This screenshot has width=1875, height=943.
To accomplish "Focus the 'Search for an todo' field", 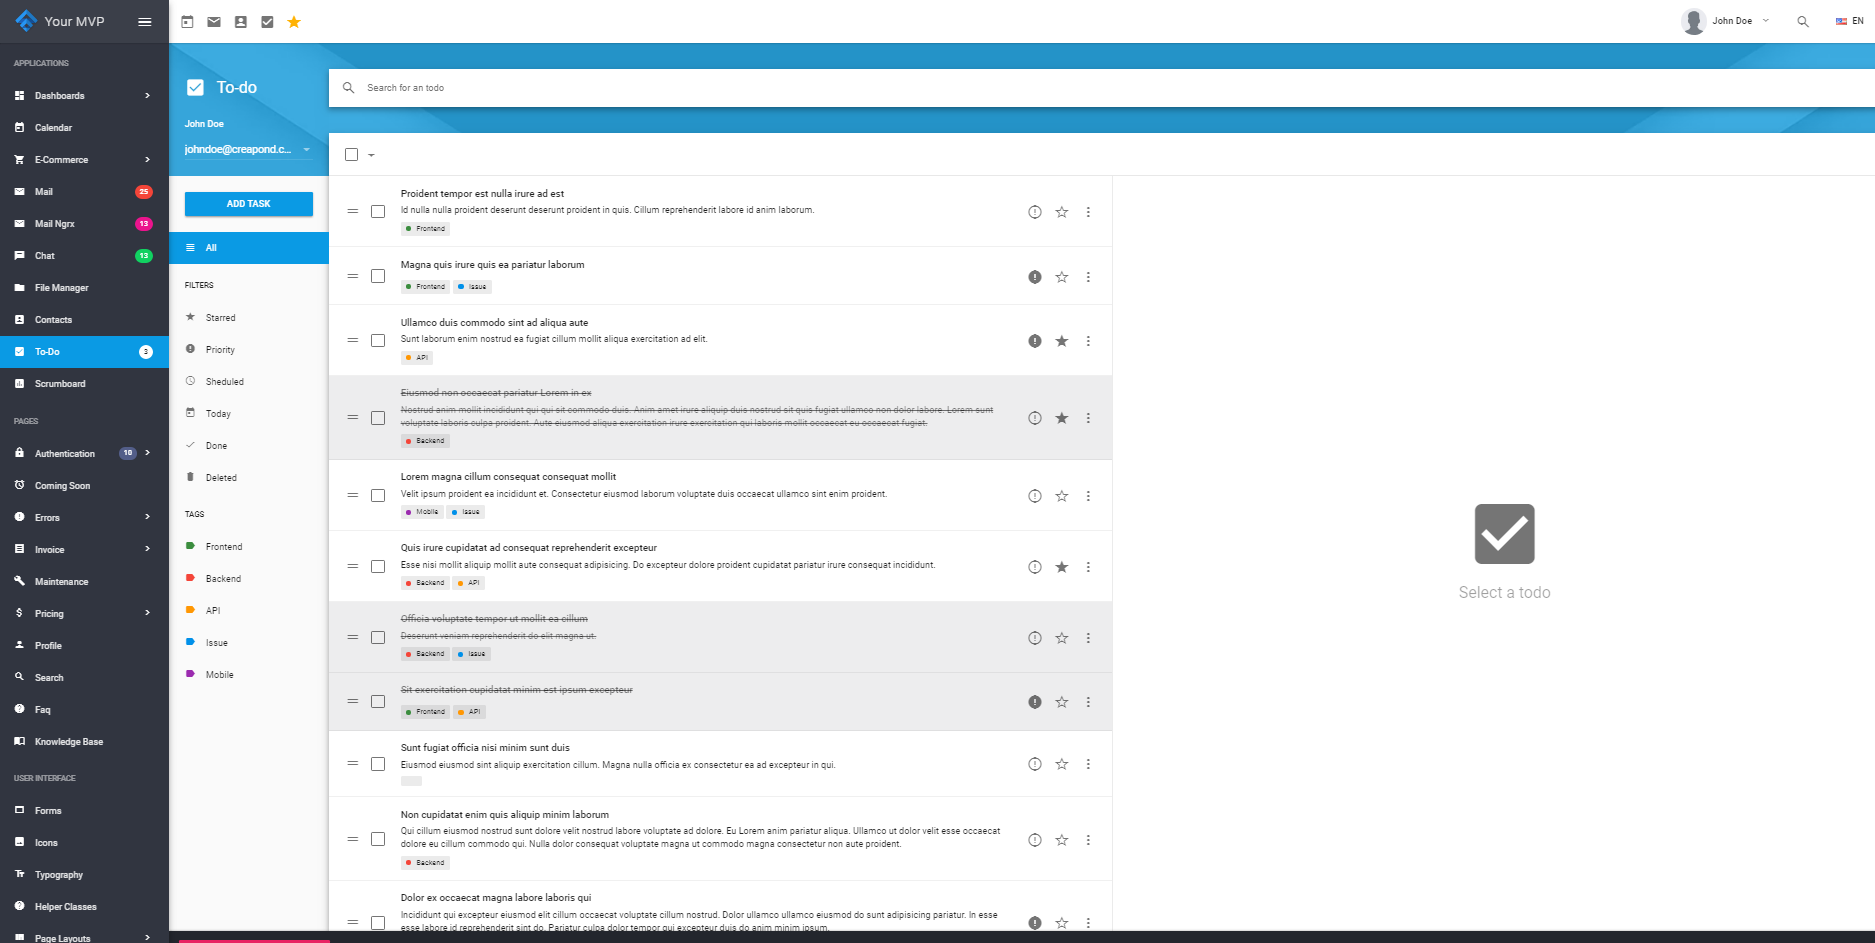I will coord(1102,88).
